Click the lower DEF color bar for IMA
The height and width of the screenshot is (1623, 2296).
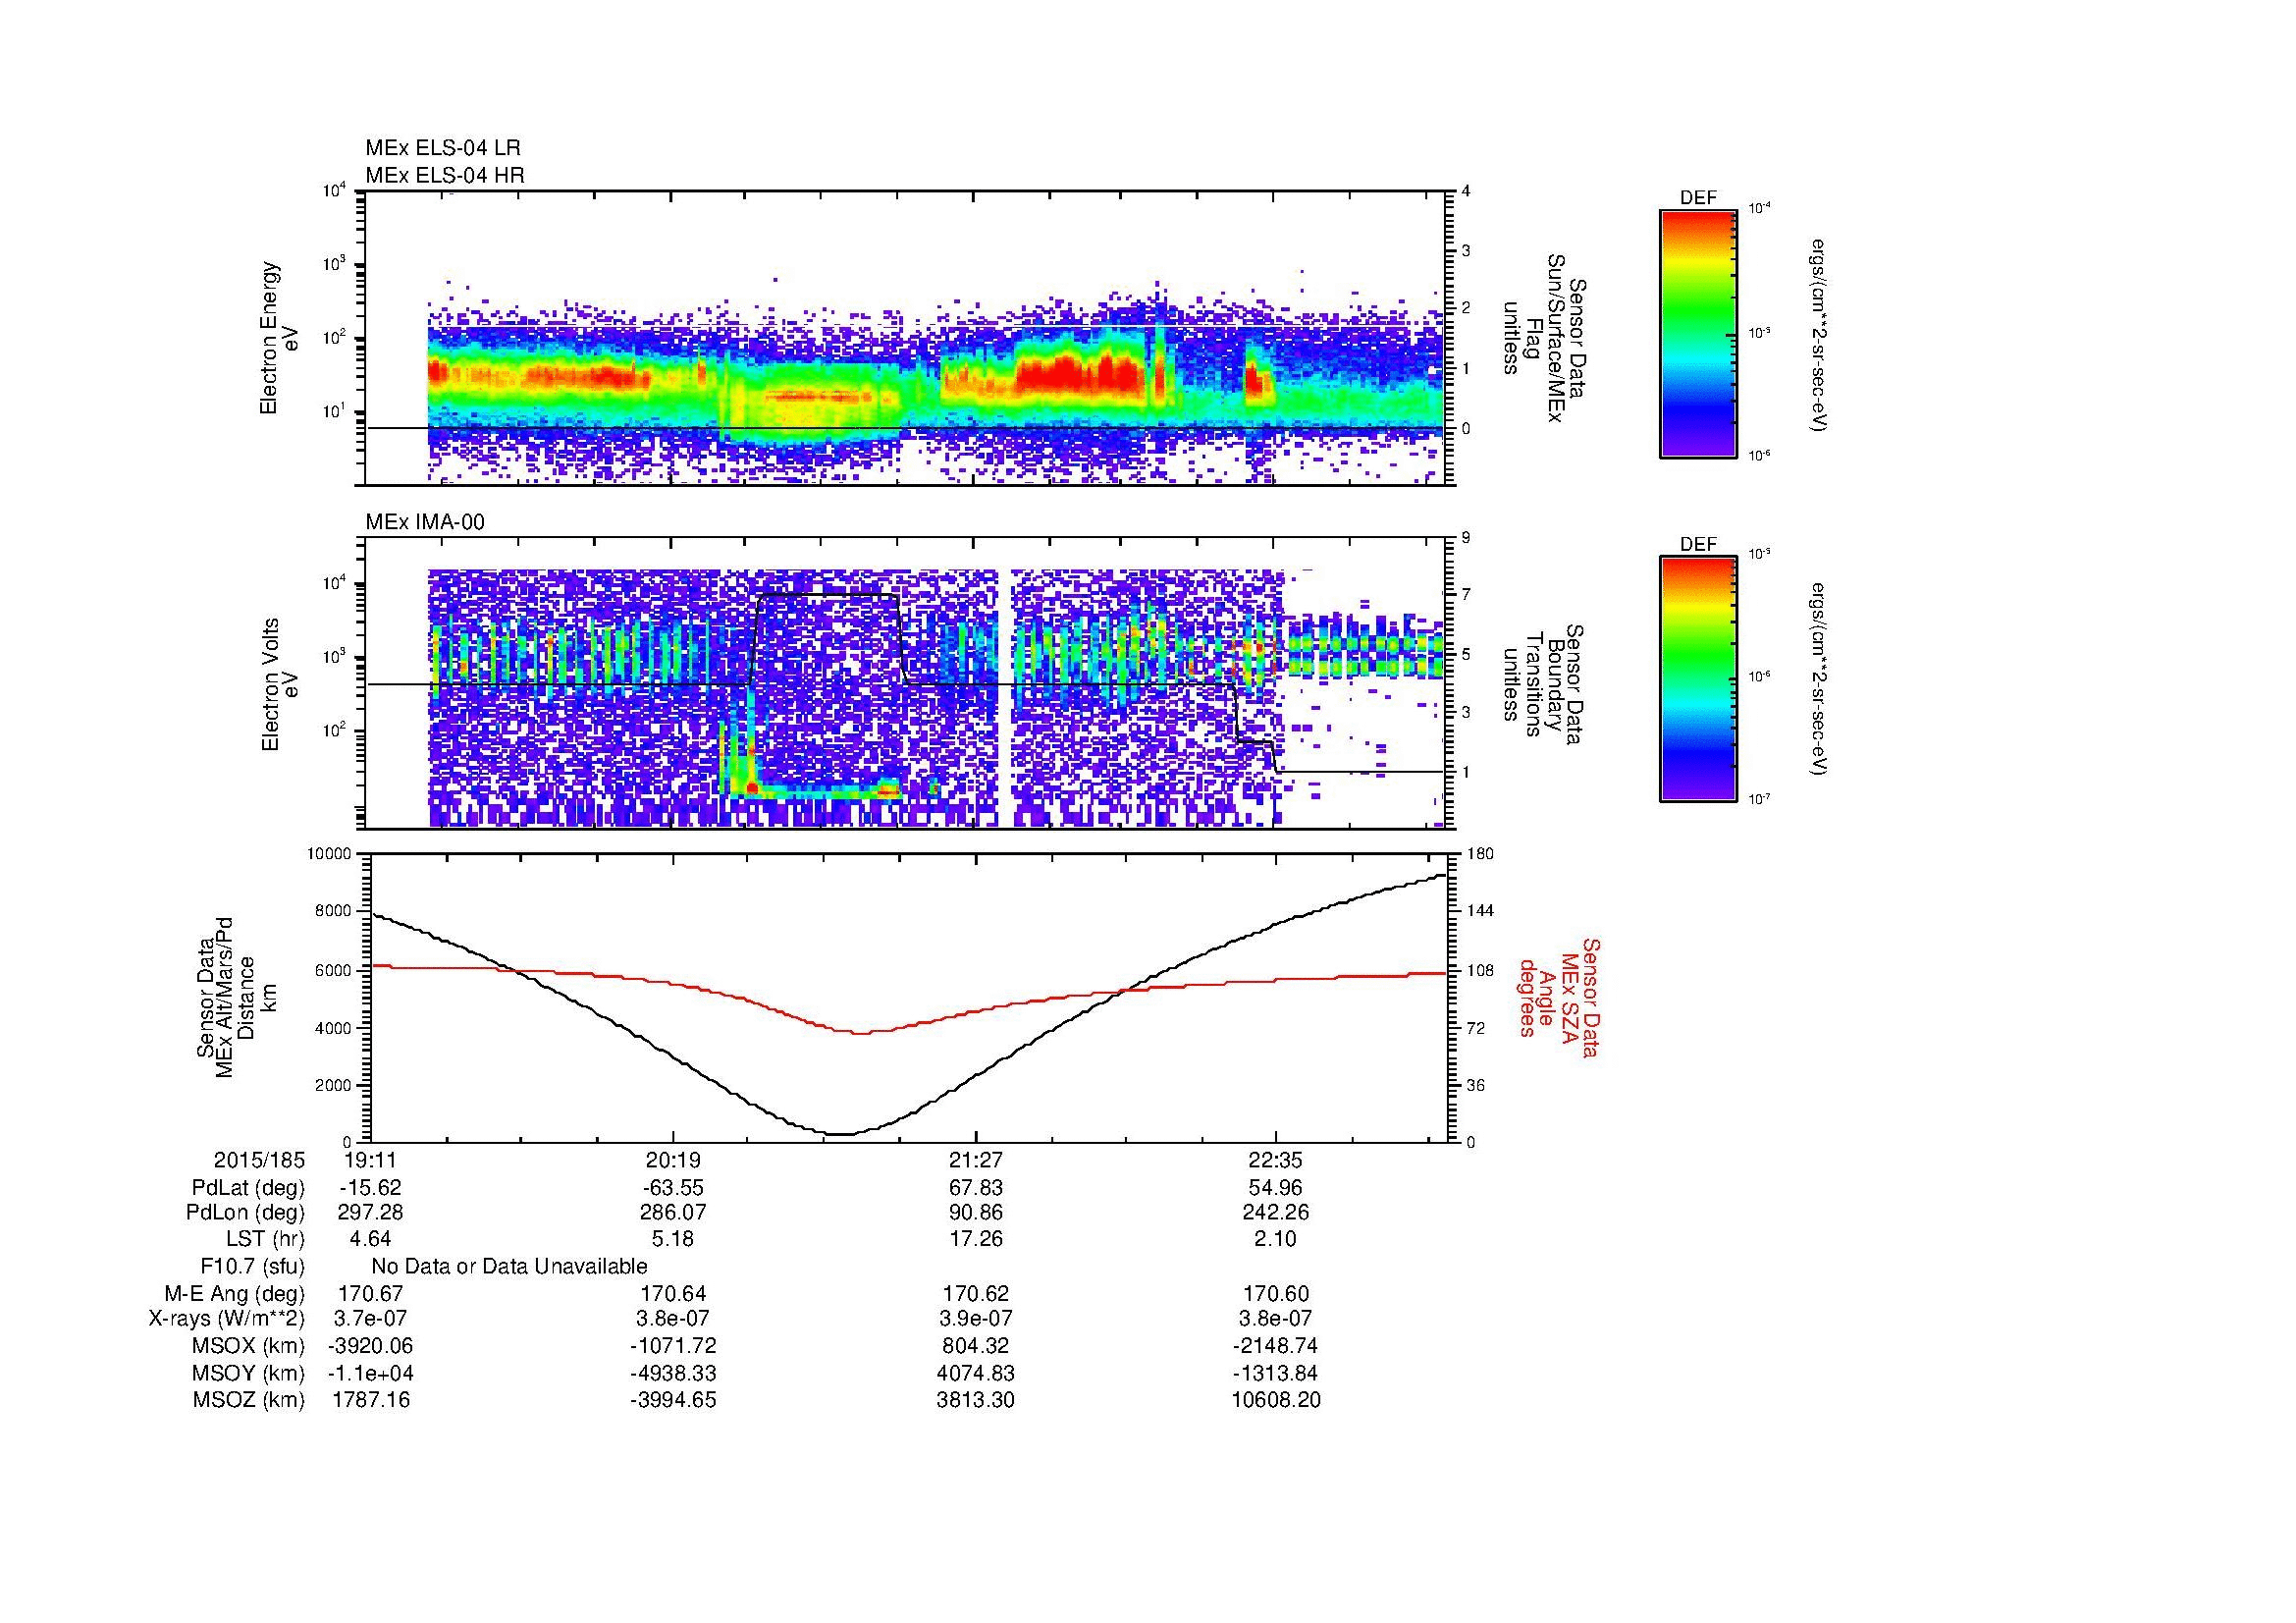pyautogui.click(x=1697, y=680)
